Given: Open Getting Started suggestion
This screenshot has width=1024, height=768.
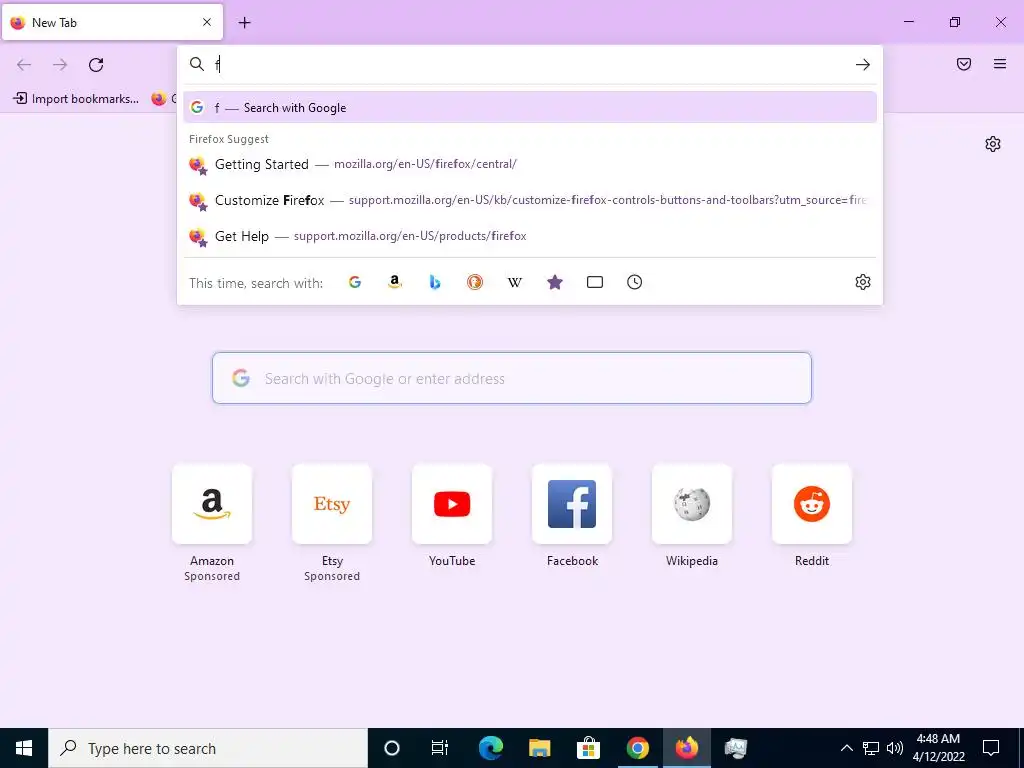Looking at the screenshot, I should tap(530, 165).
